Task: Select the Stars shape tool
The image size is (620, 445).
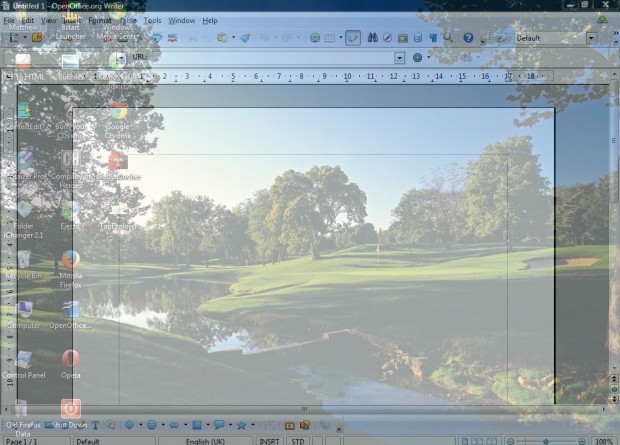Action: point(242,425)
